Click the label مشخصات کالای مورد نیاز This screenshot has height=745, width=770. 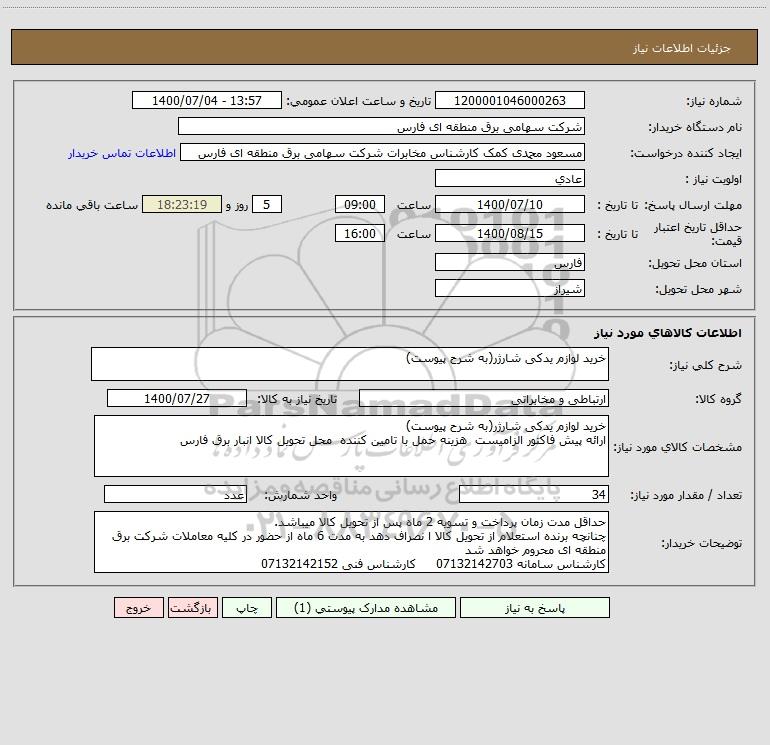(678, 447)
